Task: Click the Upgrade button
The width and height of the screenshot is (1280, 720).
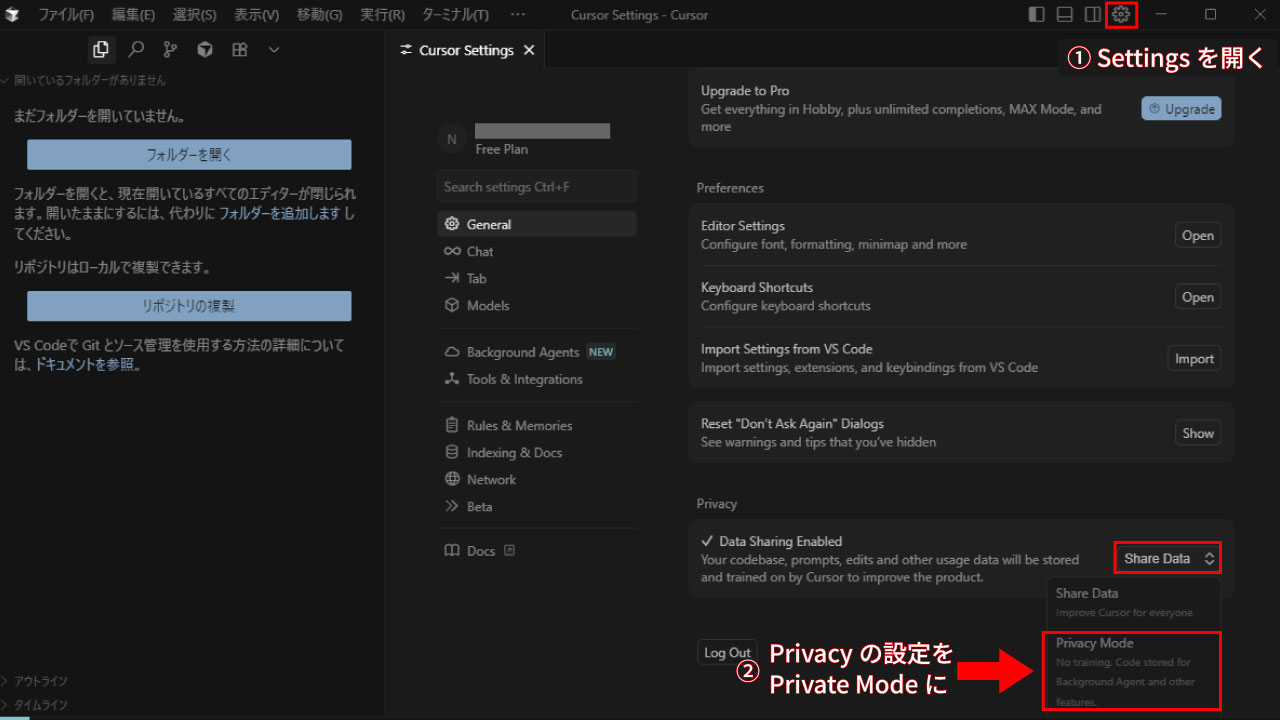Action: pyautogui.click(x=1181, y=109)
